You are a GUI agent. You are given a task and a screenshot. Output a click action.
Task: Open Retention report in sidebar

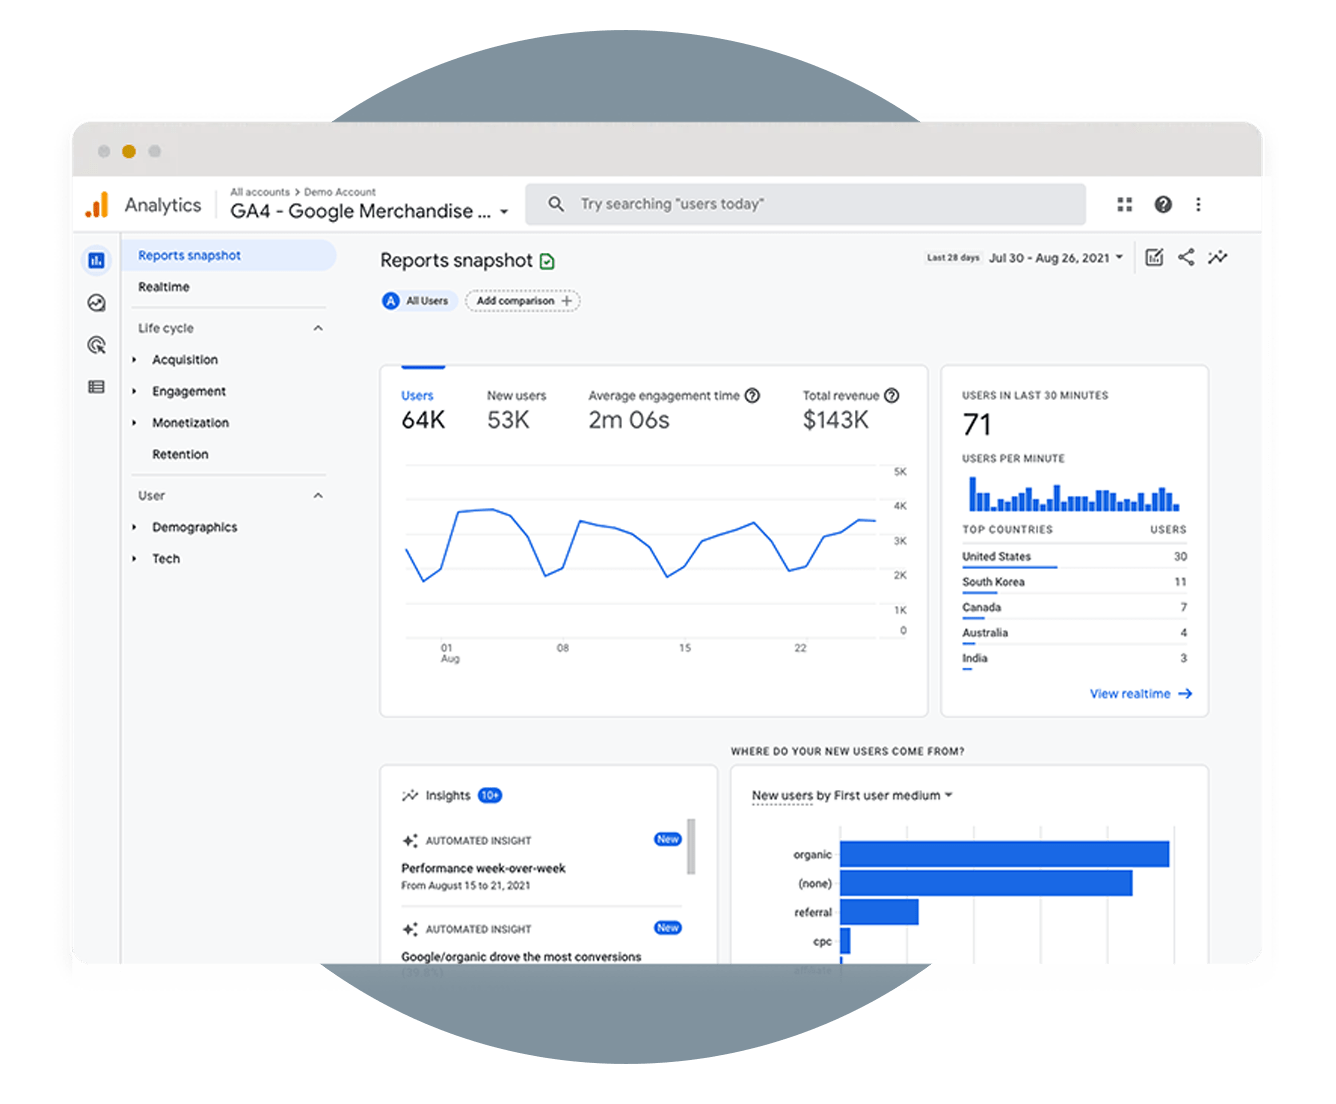pyautogui.click(x=180, y=455)
